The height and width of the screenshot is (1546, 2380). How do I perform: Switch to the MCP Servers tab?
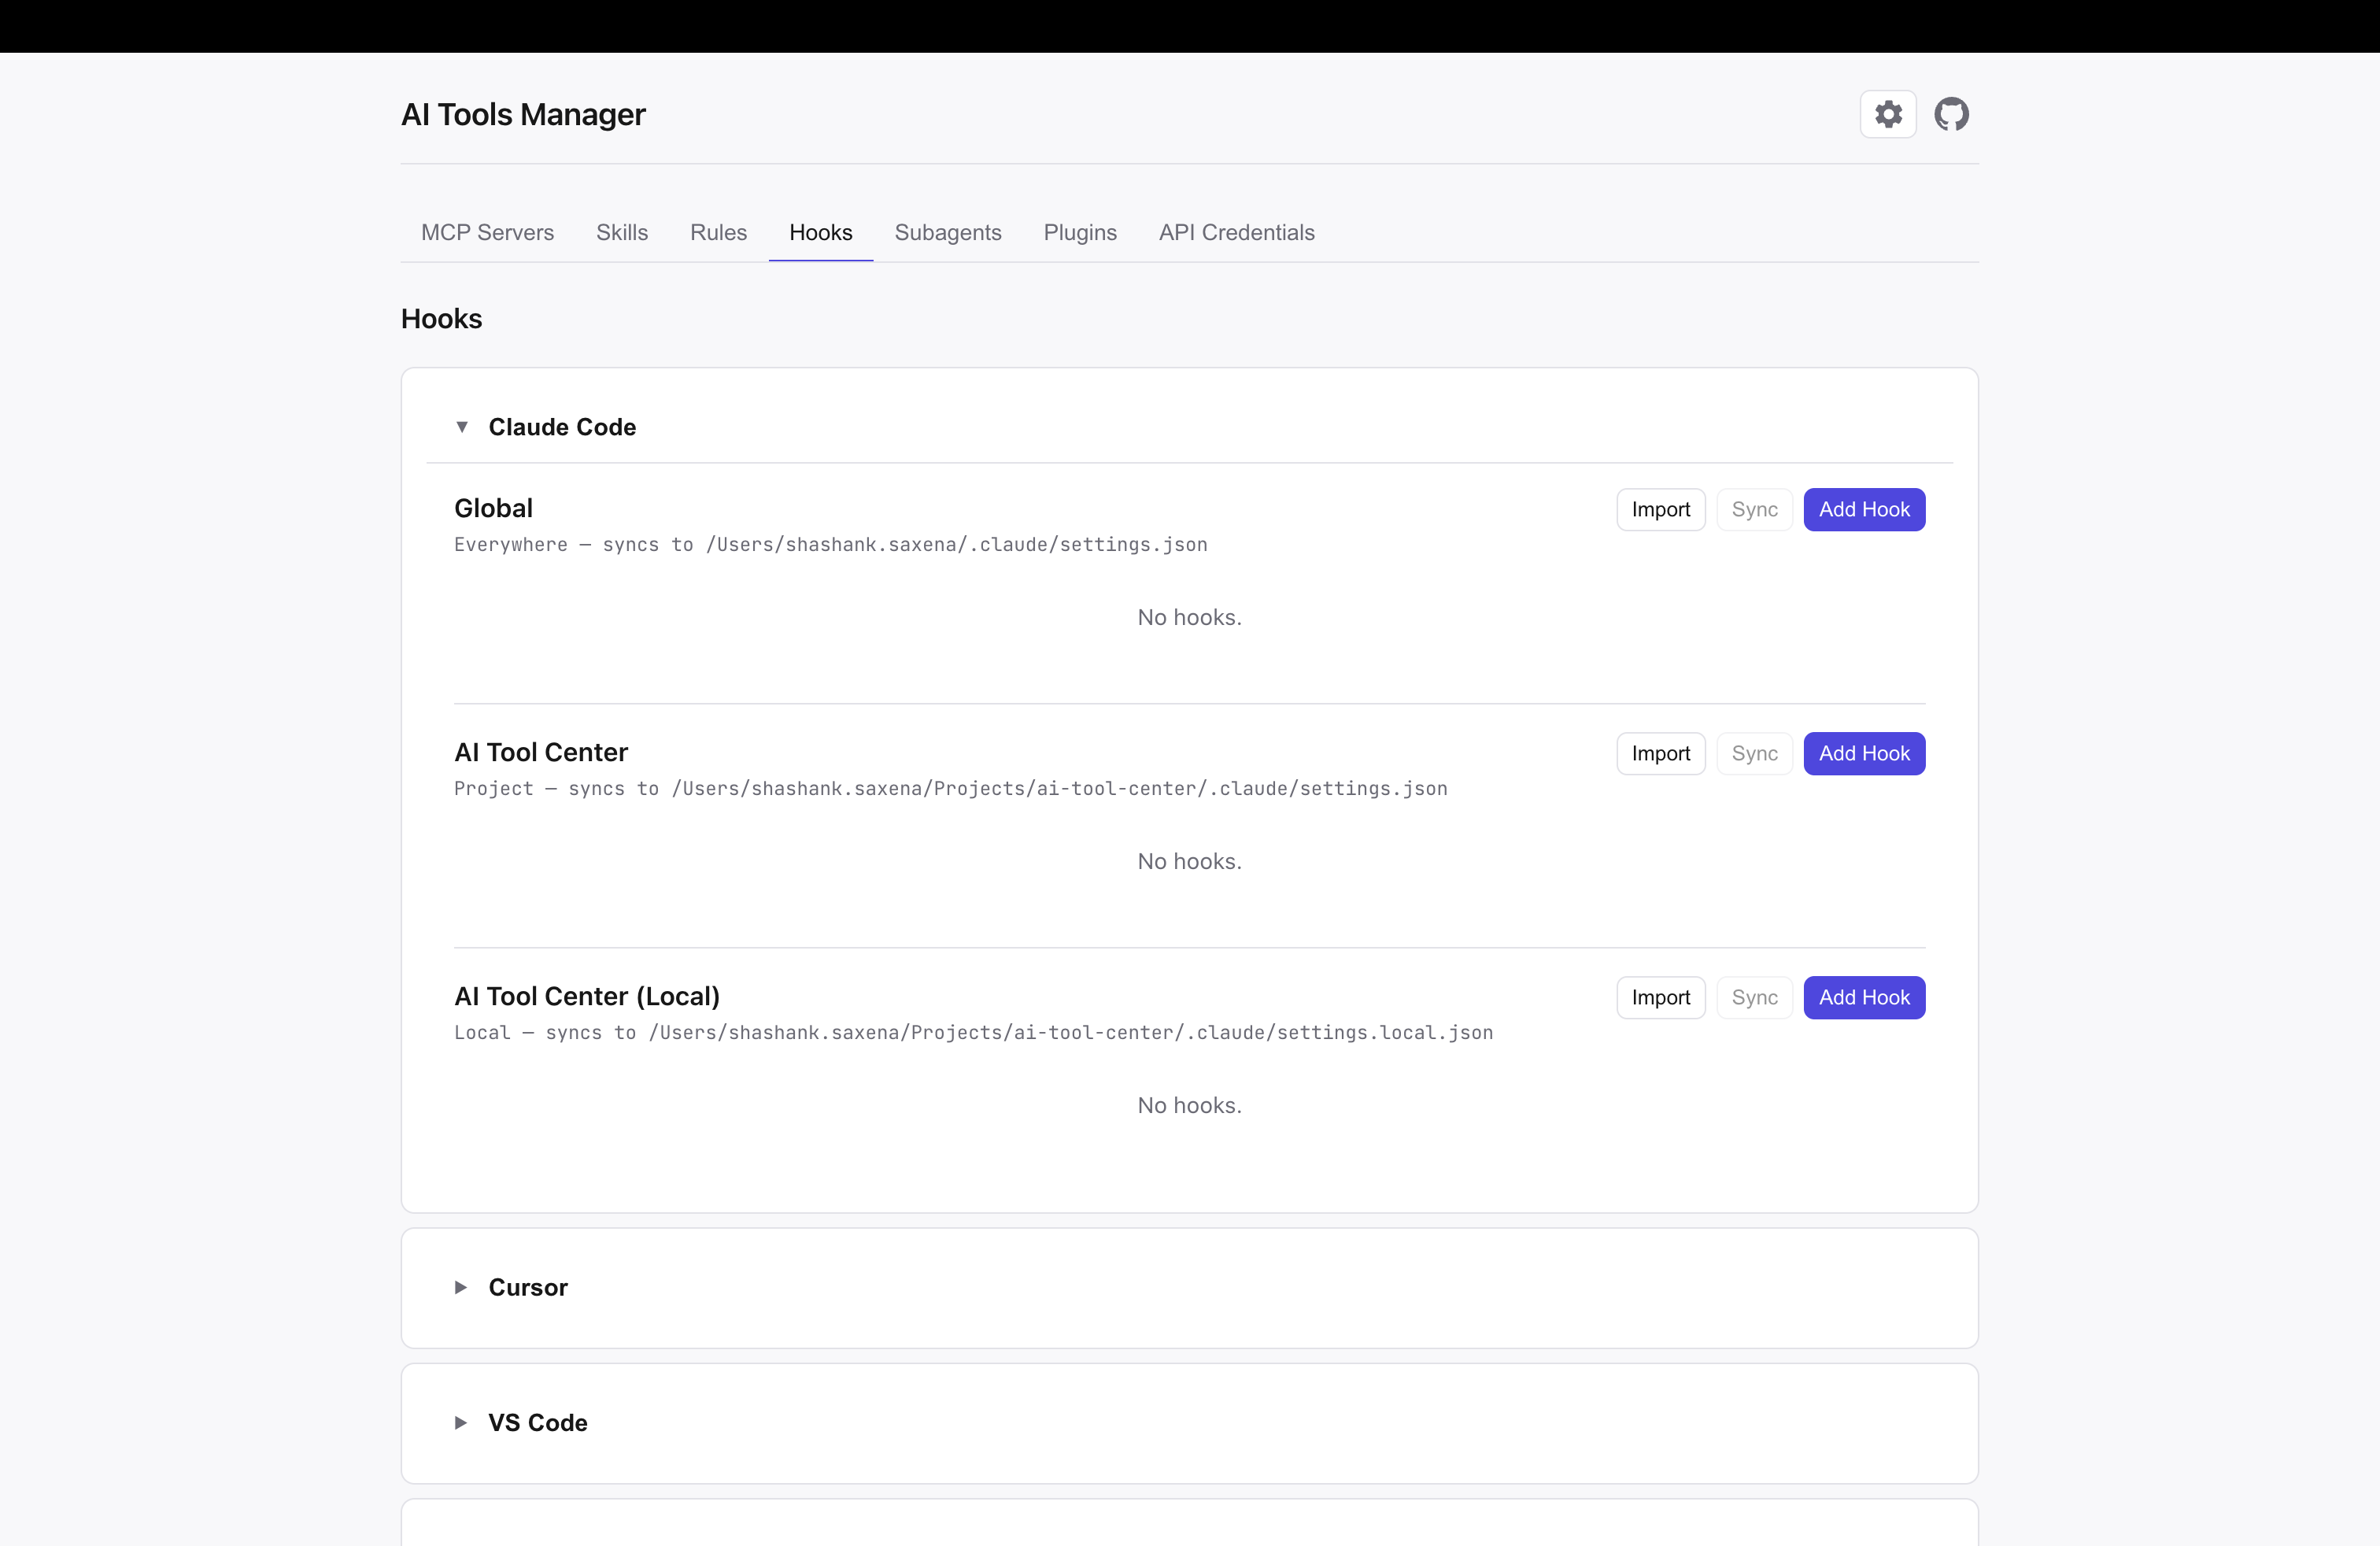(x=487, y=232)
